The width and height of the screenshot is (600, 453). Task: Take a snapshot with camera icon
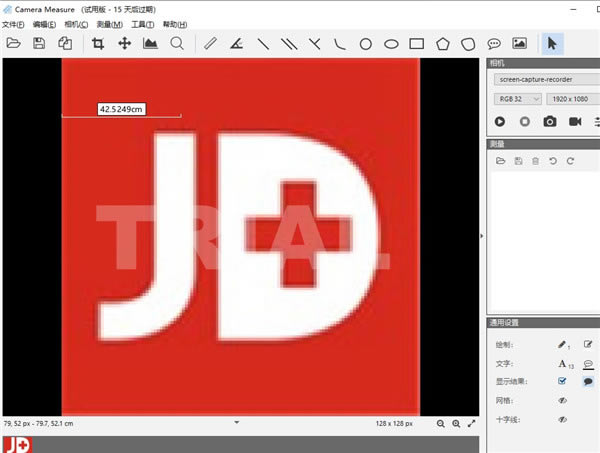549,121
